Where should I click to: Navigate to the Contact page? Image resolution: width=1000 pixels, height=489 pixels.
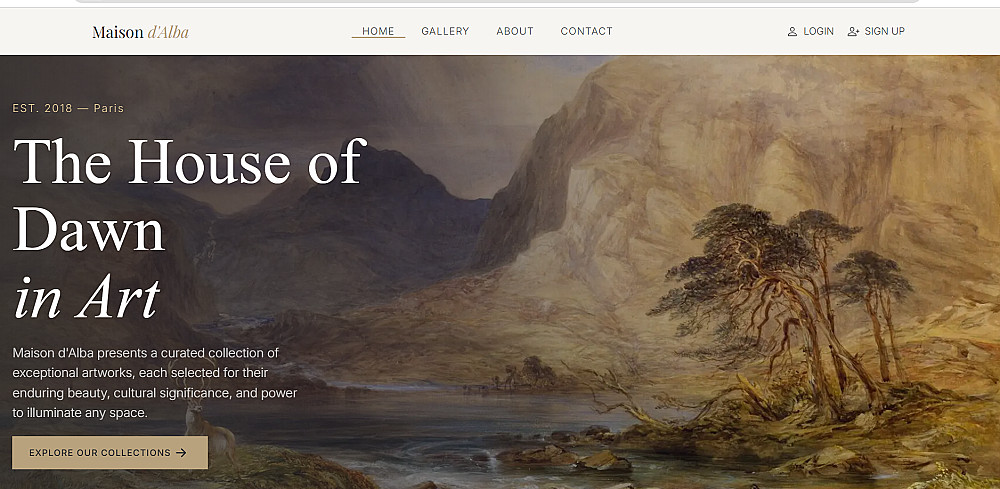586,31
